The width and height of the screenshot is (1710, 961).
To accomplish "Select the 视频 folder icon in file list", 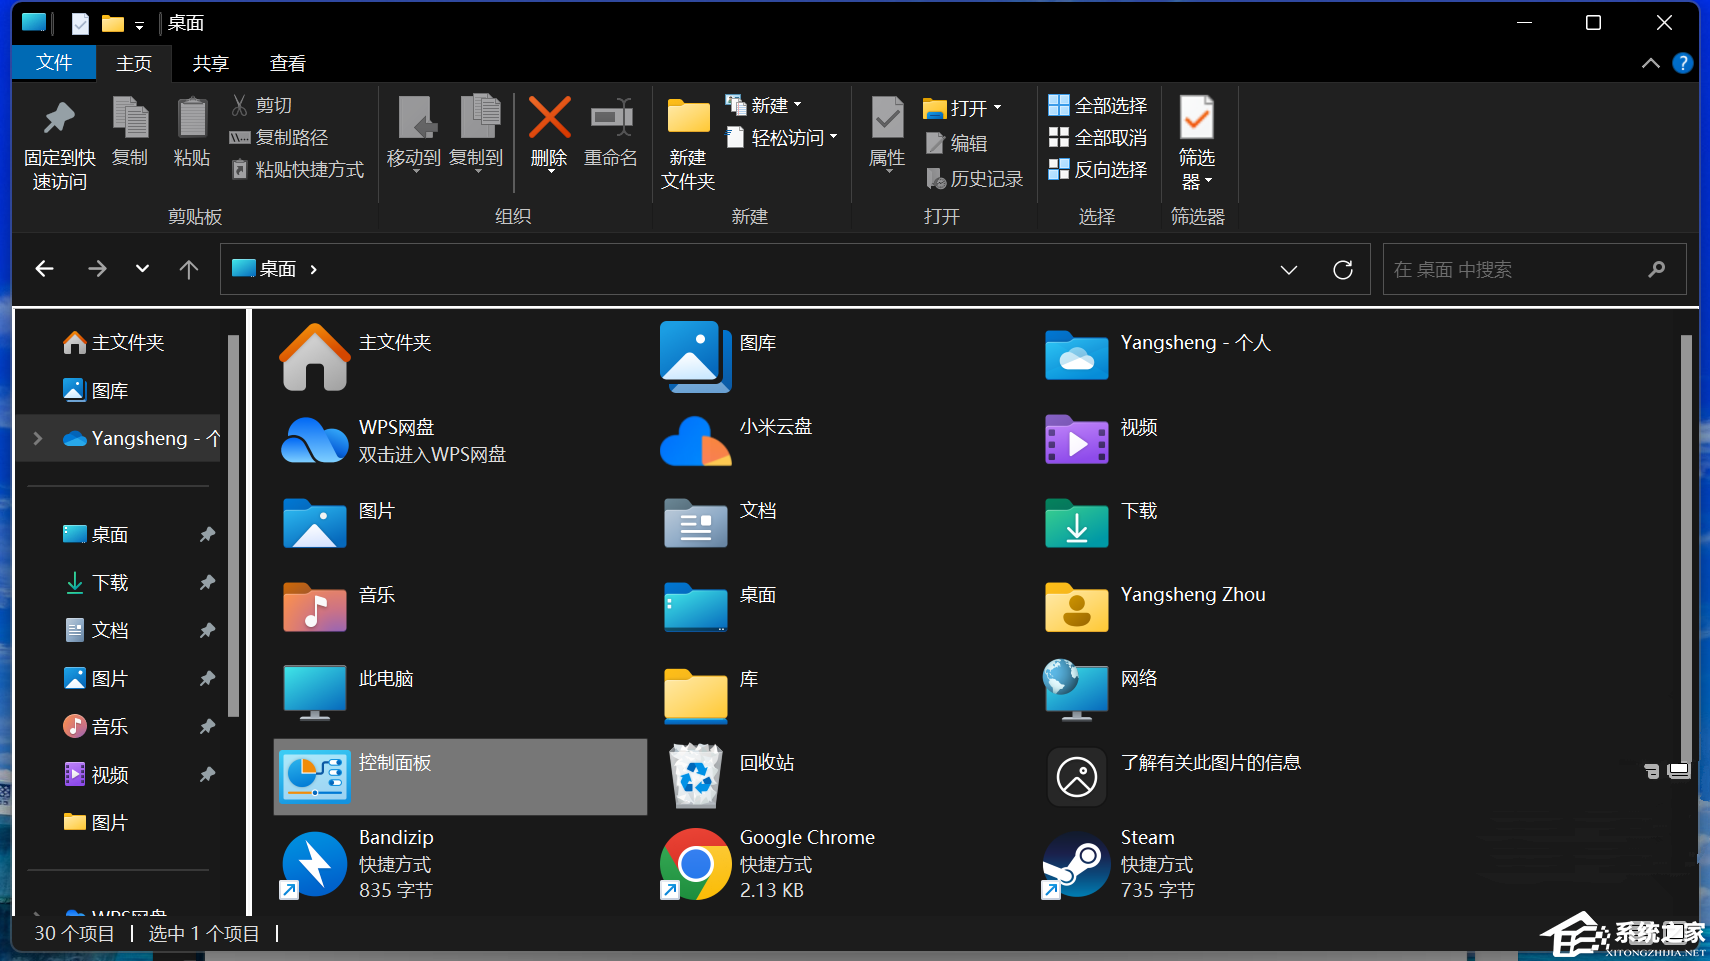I will [1076, 439].
